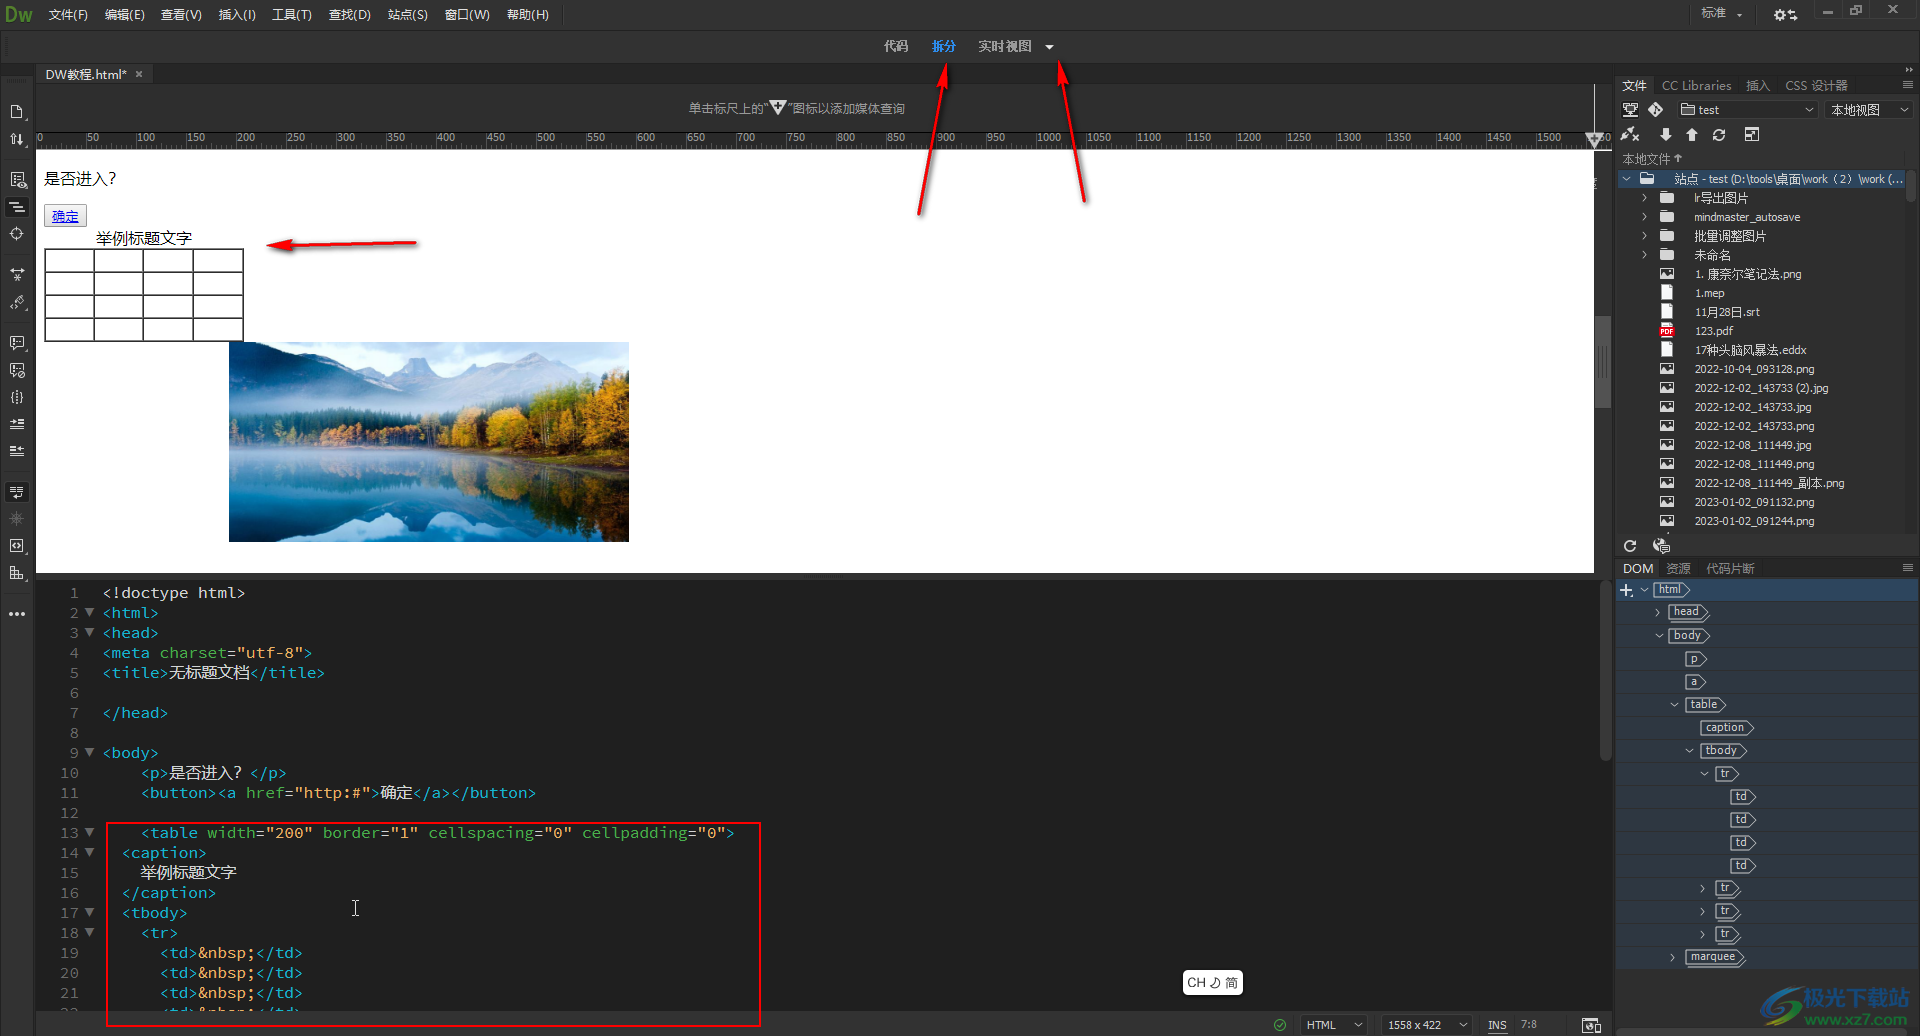The image size is (1920, 1036).
Task: Click Format Source Code icon
Action: coord(17,302)
